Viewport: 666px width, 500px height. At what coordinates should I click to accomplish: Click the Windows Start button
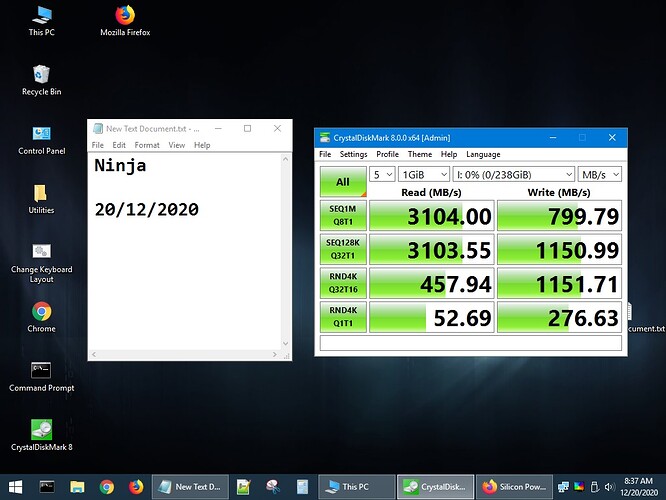[15, 487]
